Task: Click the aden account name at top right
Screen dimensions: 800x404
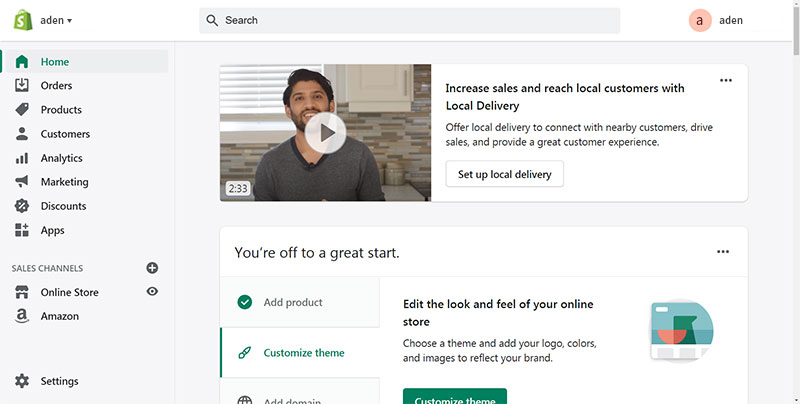Action: [x=731, y=20]
